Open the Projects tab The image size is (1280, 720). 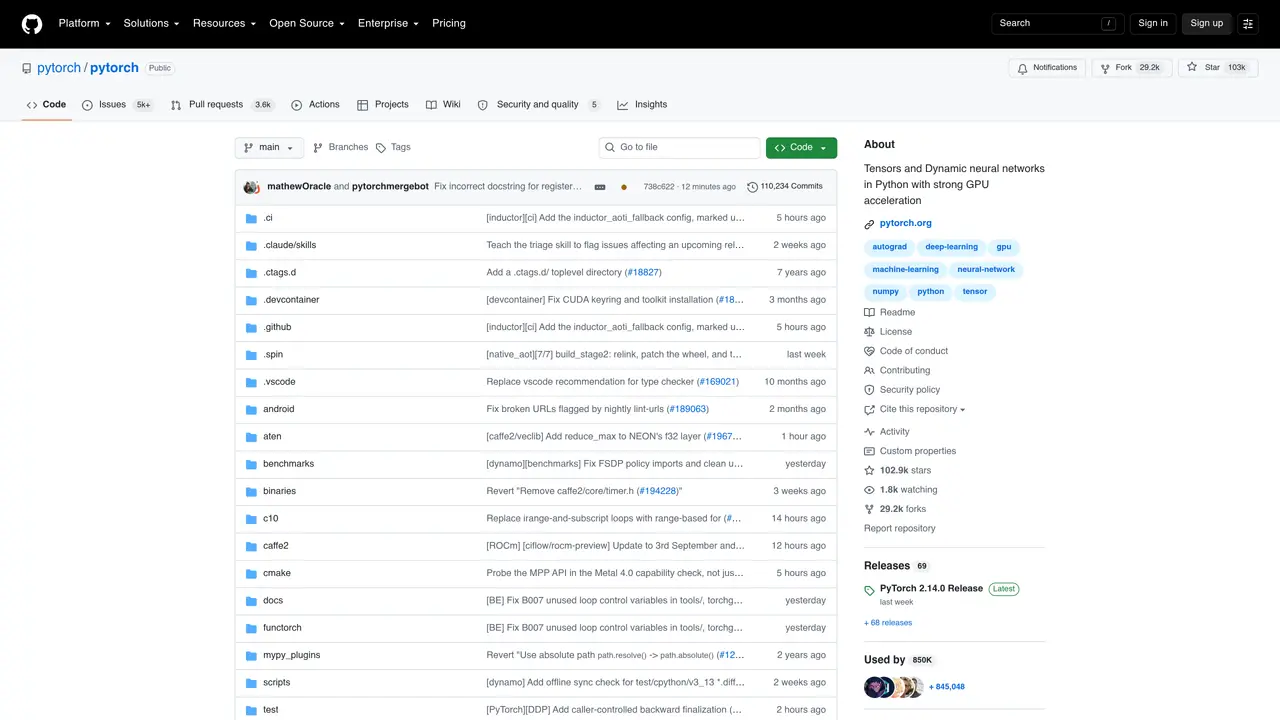pos(383,105)
